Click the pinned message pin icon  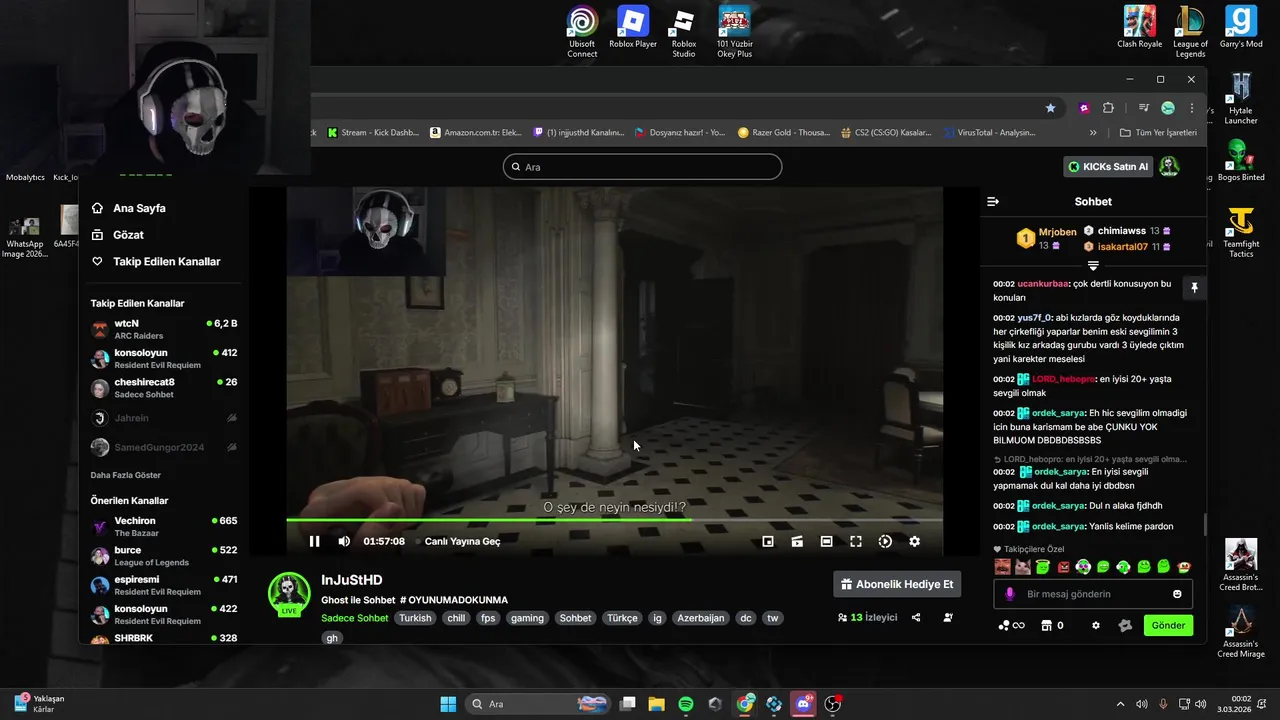[x=1193, y=288]
